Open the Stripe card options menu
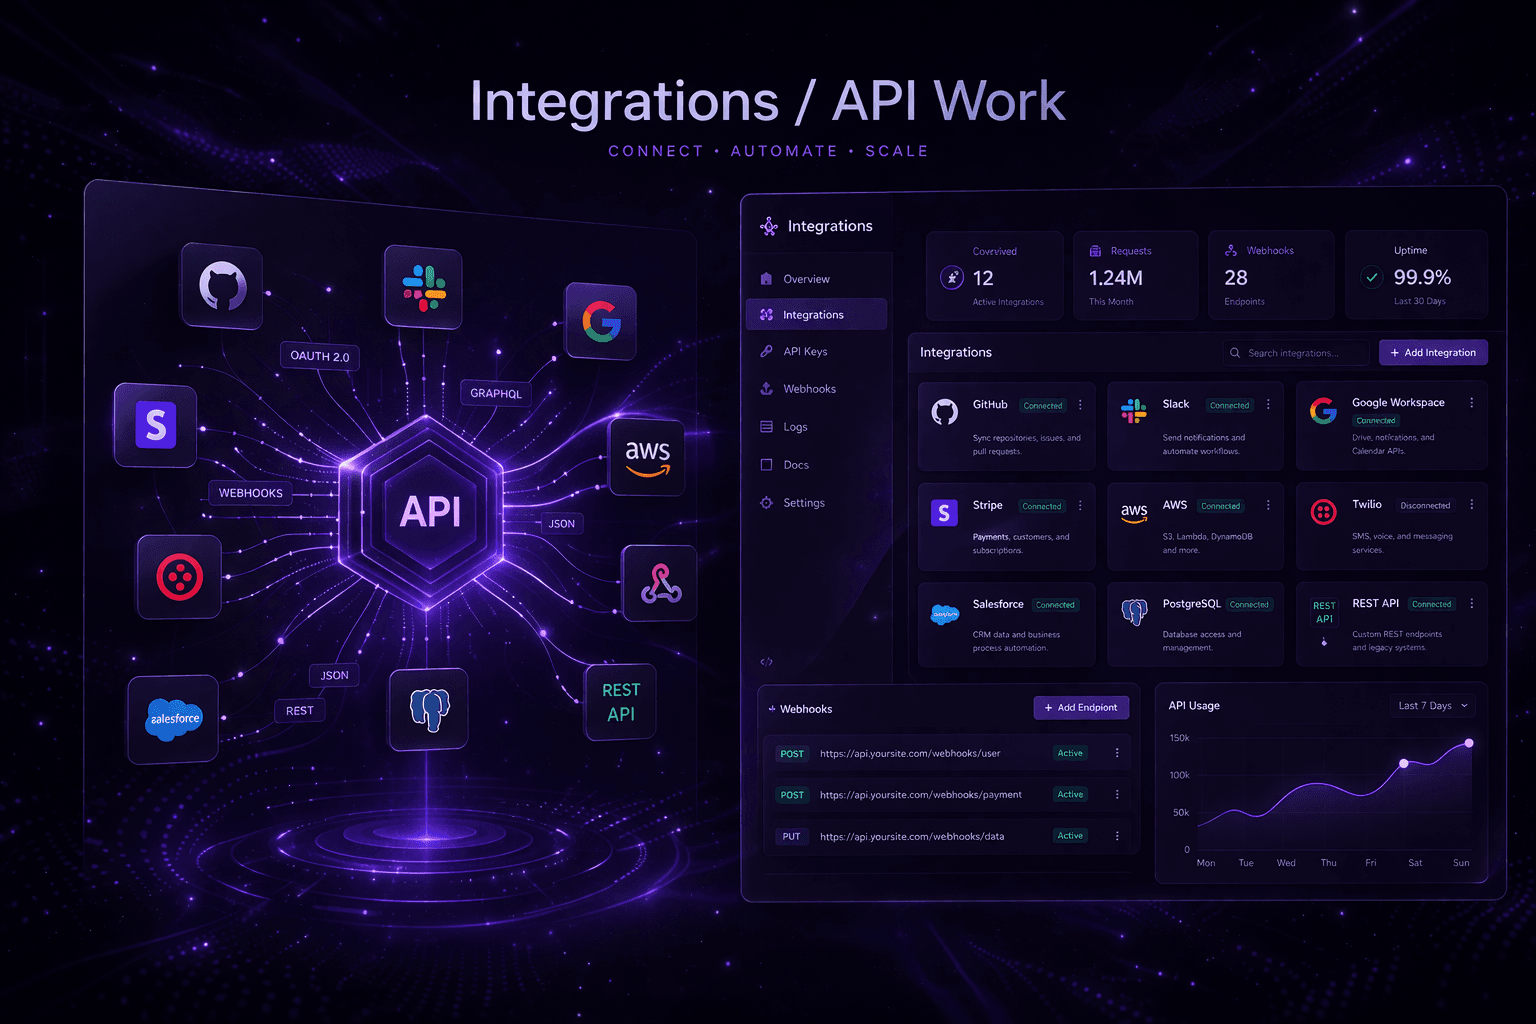Viewport: 1536px width, 1024px height. coord(1080,506)
